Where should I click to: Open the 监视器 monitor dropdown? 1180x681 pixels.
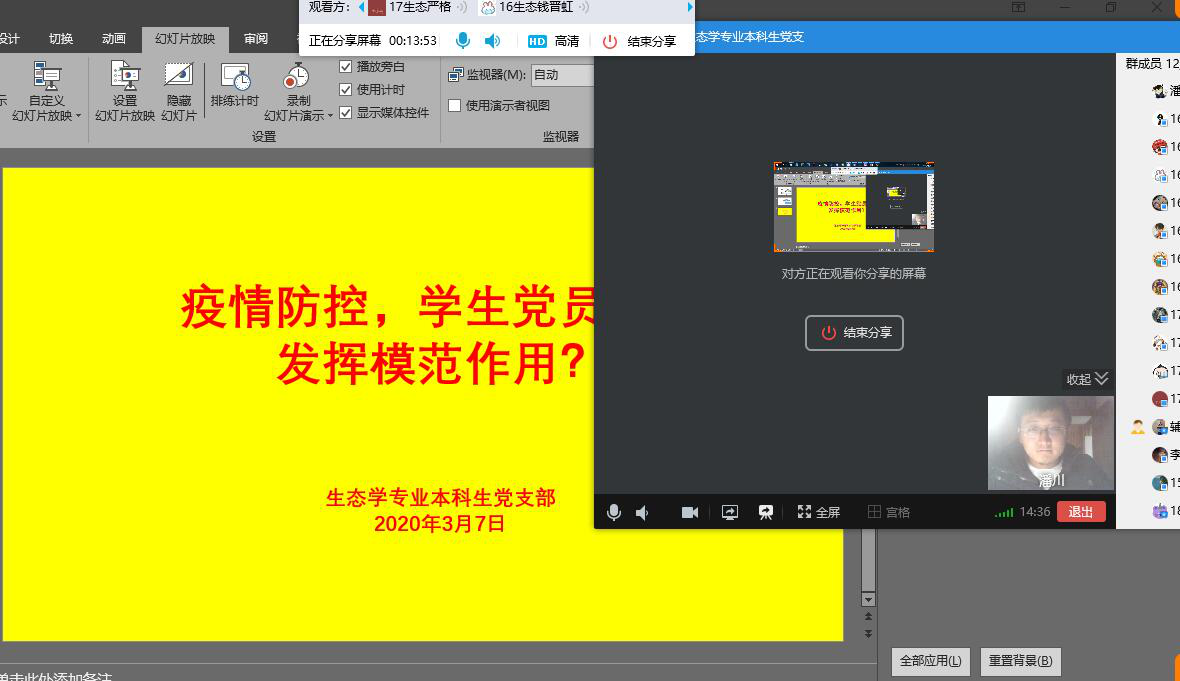562,75
